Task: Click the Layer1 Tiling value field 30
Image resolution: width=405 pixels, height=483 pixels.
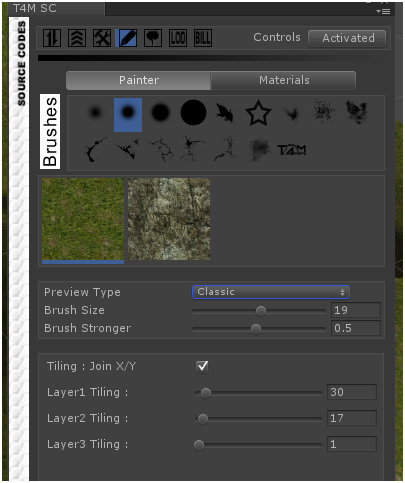Action: (352, 392)
